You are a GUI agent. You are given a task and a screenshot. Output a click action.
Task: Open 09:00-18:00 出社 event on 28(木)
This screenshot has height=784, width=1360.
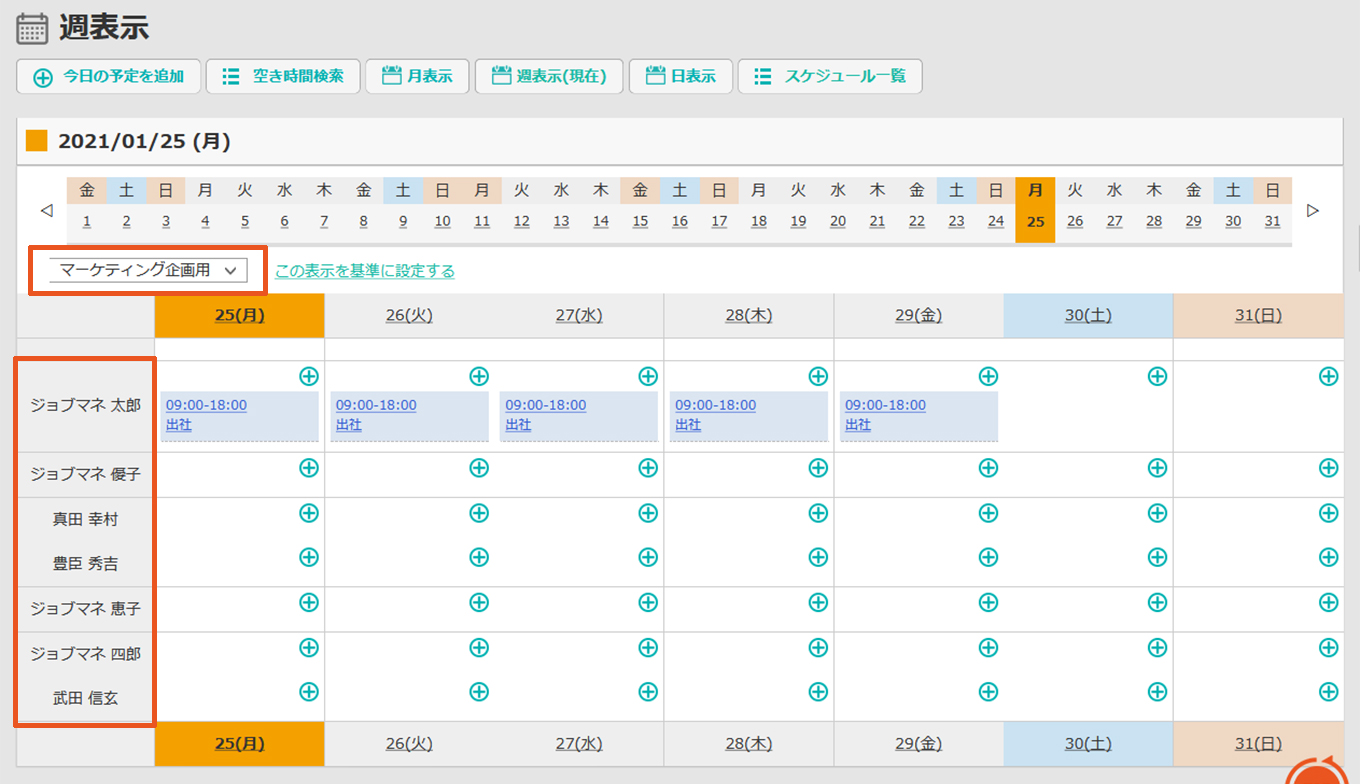click(749, 416)
